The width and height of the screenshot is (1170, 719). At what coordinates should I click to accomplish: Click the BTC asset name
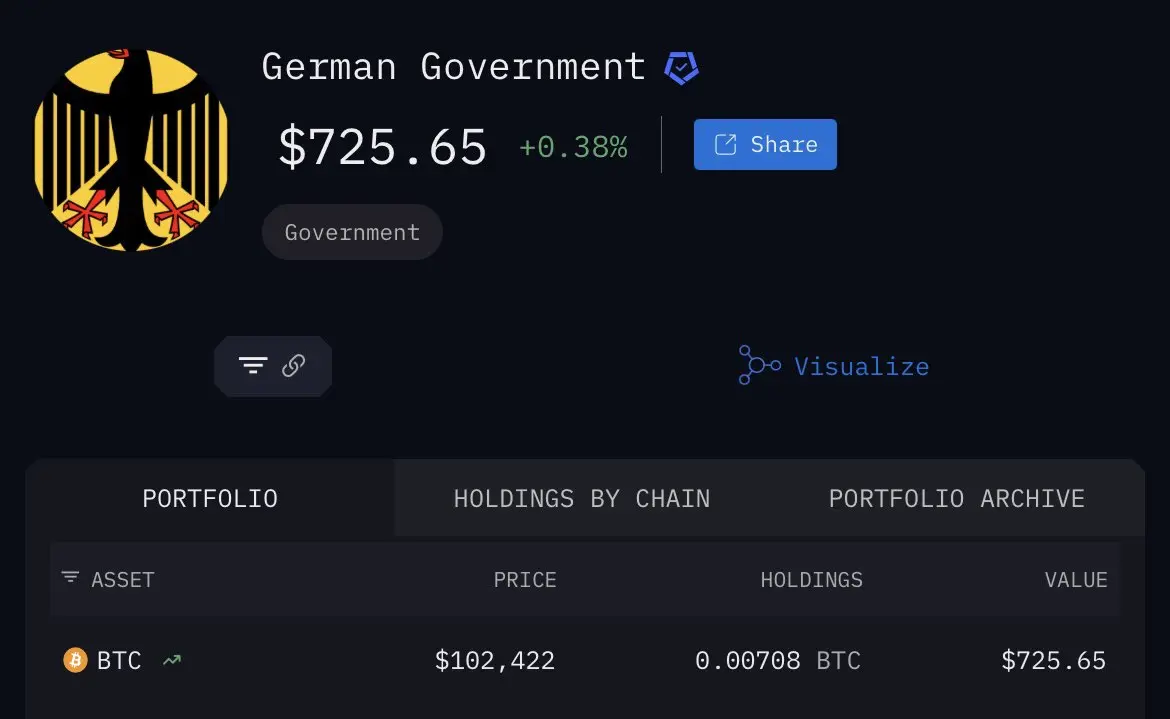119,661
